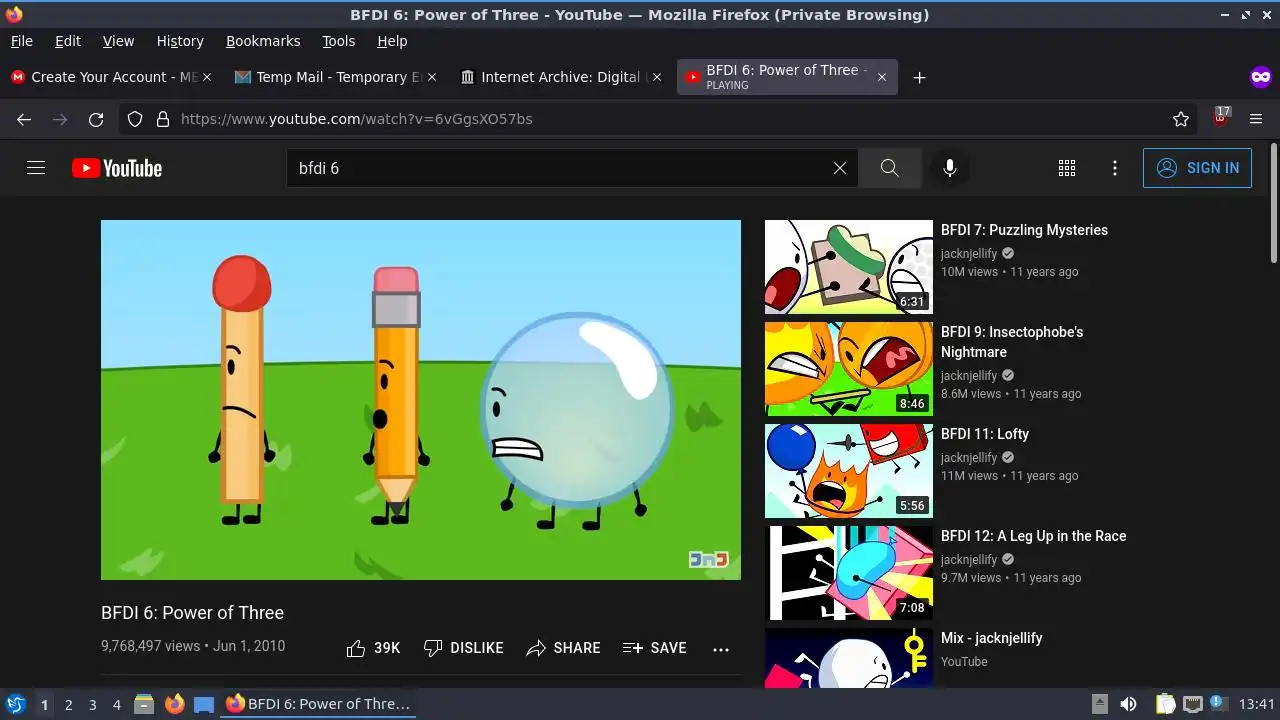Save the video to a playlist
Image resolution: width=1280 pixels, height=720 pixels.
click(654, 648)
